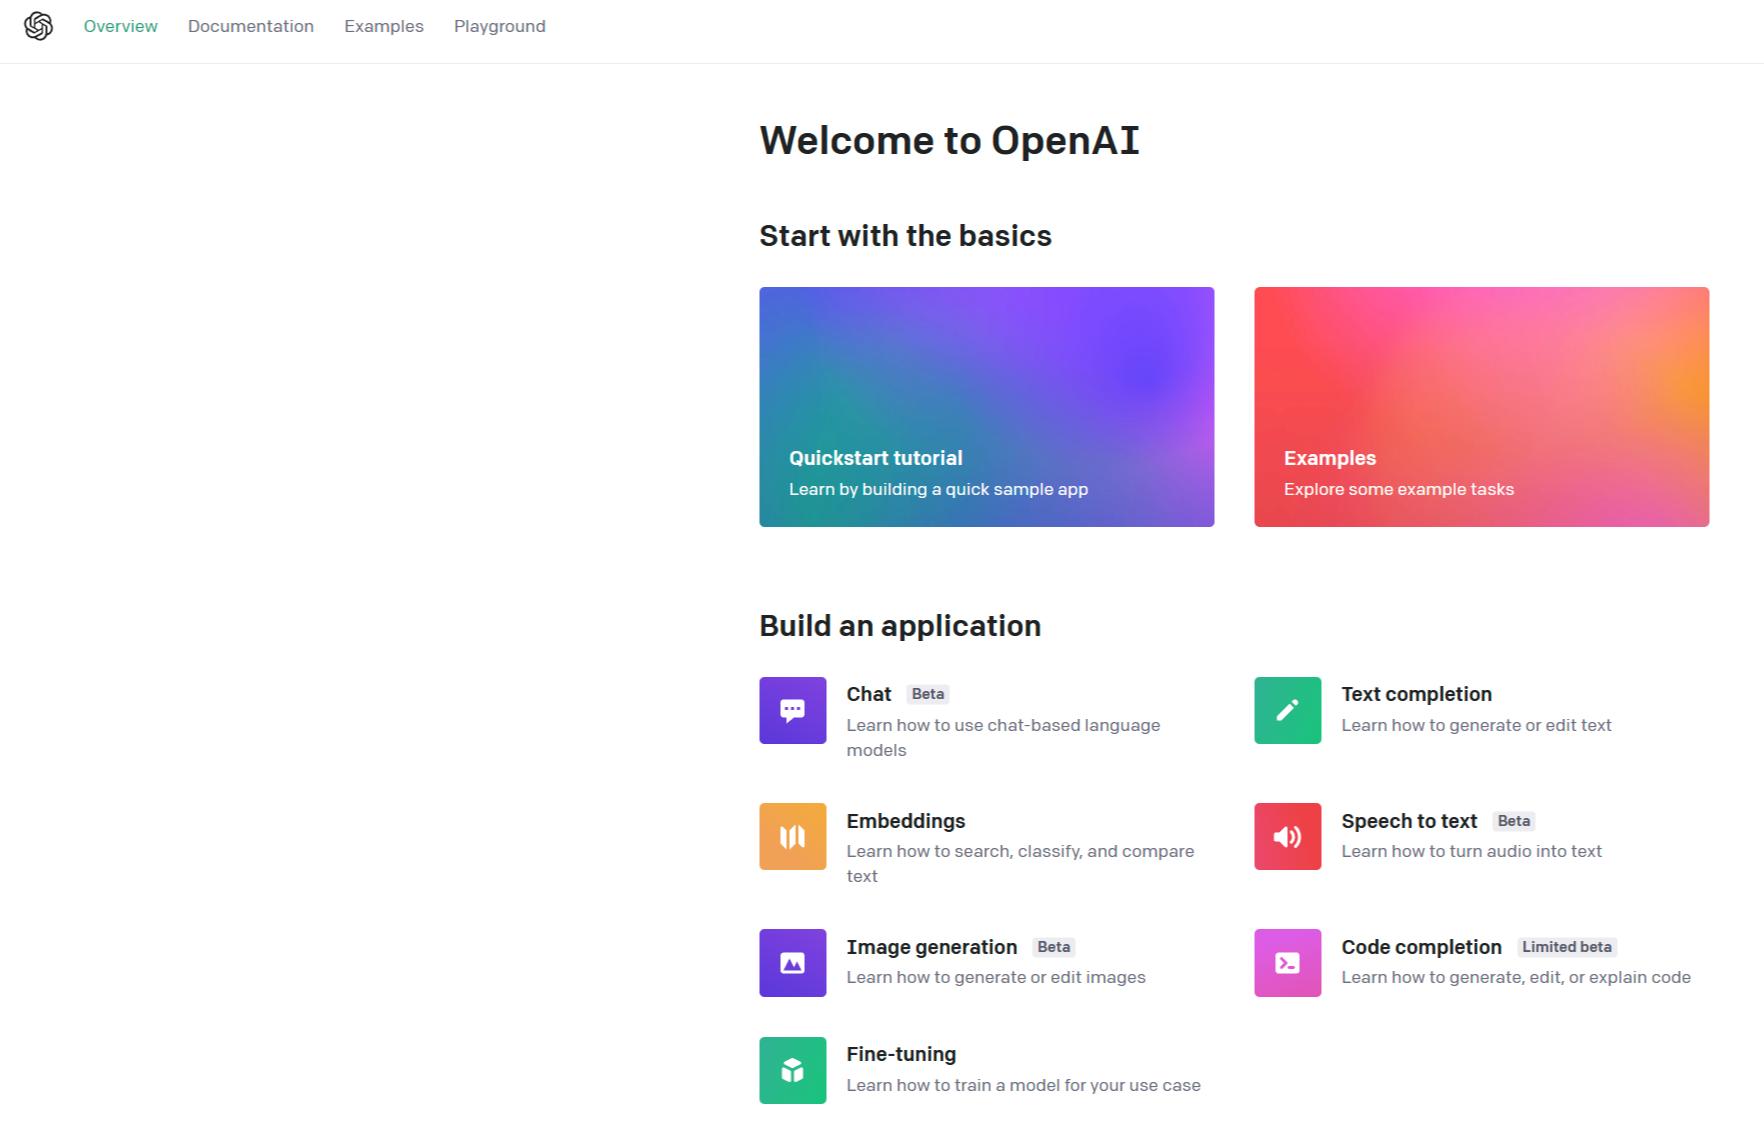Click the Code completion heading
The width and height of the screenshot is (1764, 1144).
(x=1421, y=947)
